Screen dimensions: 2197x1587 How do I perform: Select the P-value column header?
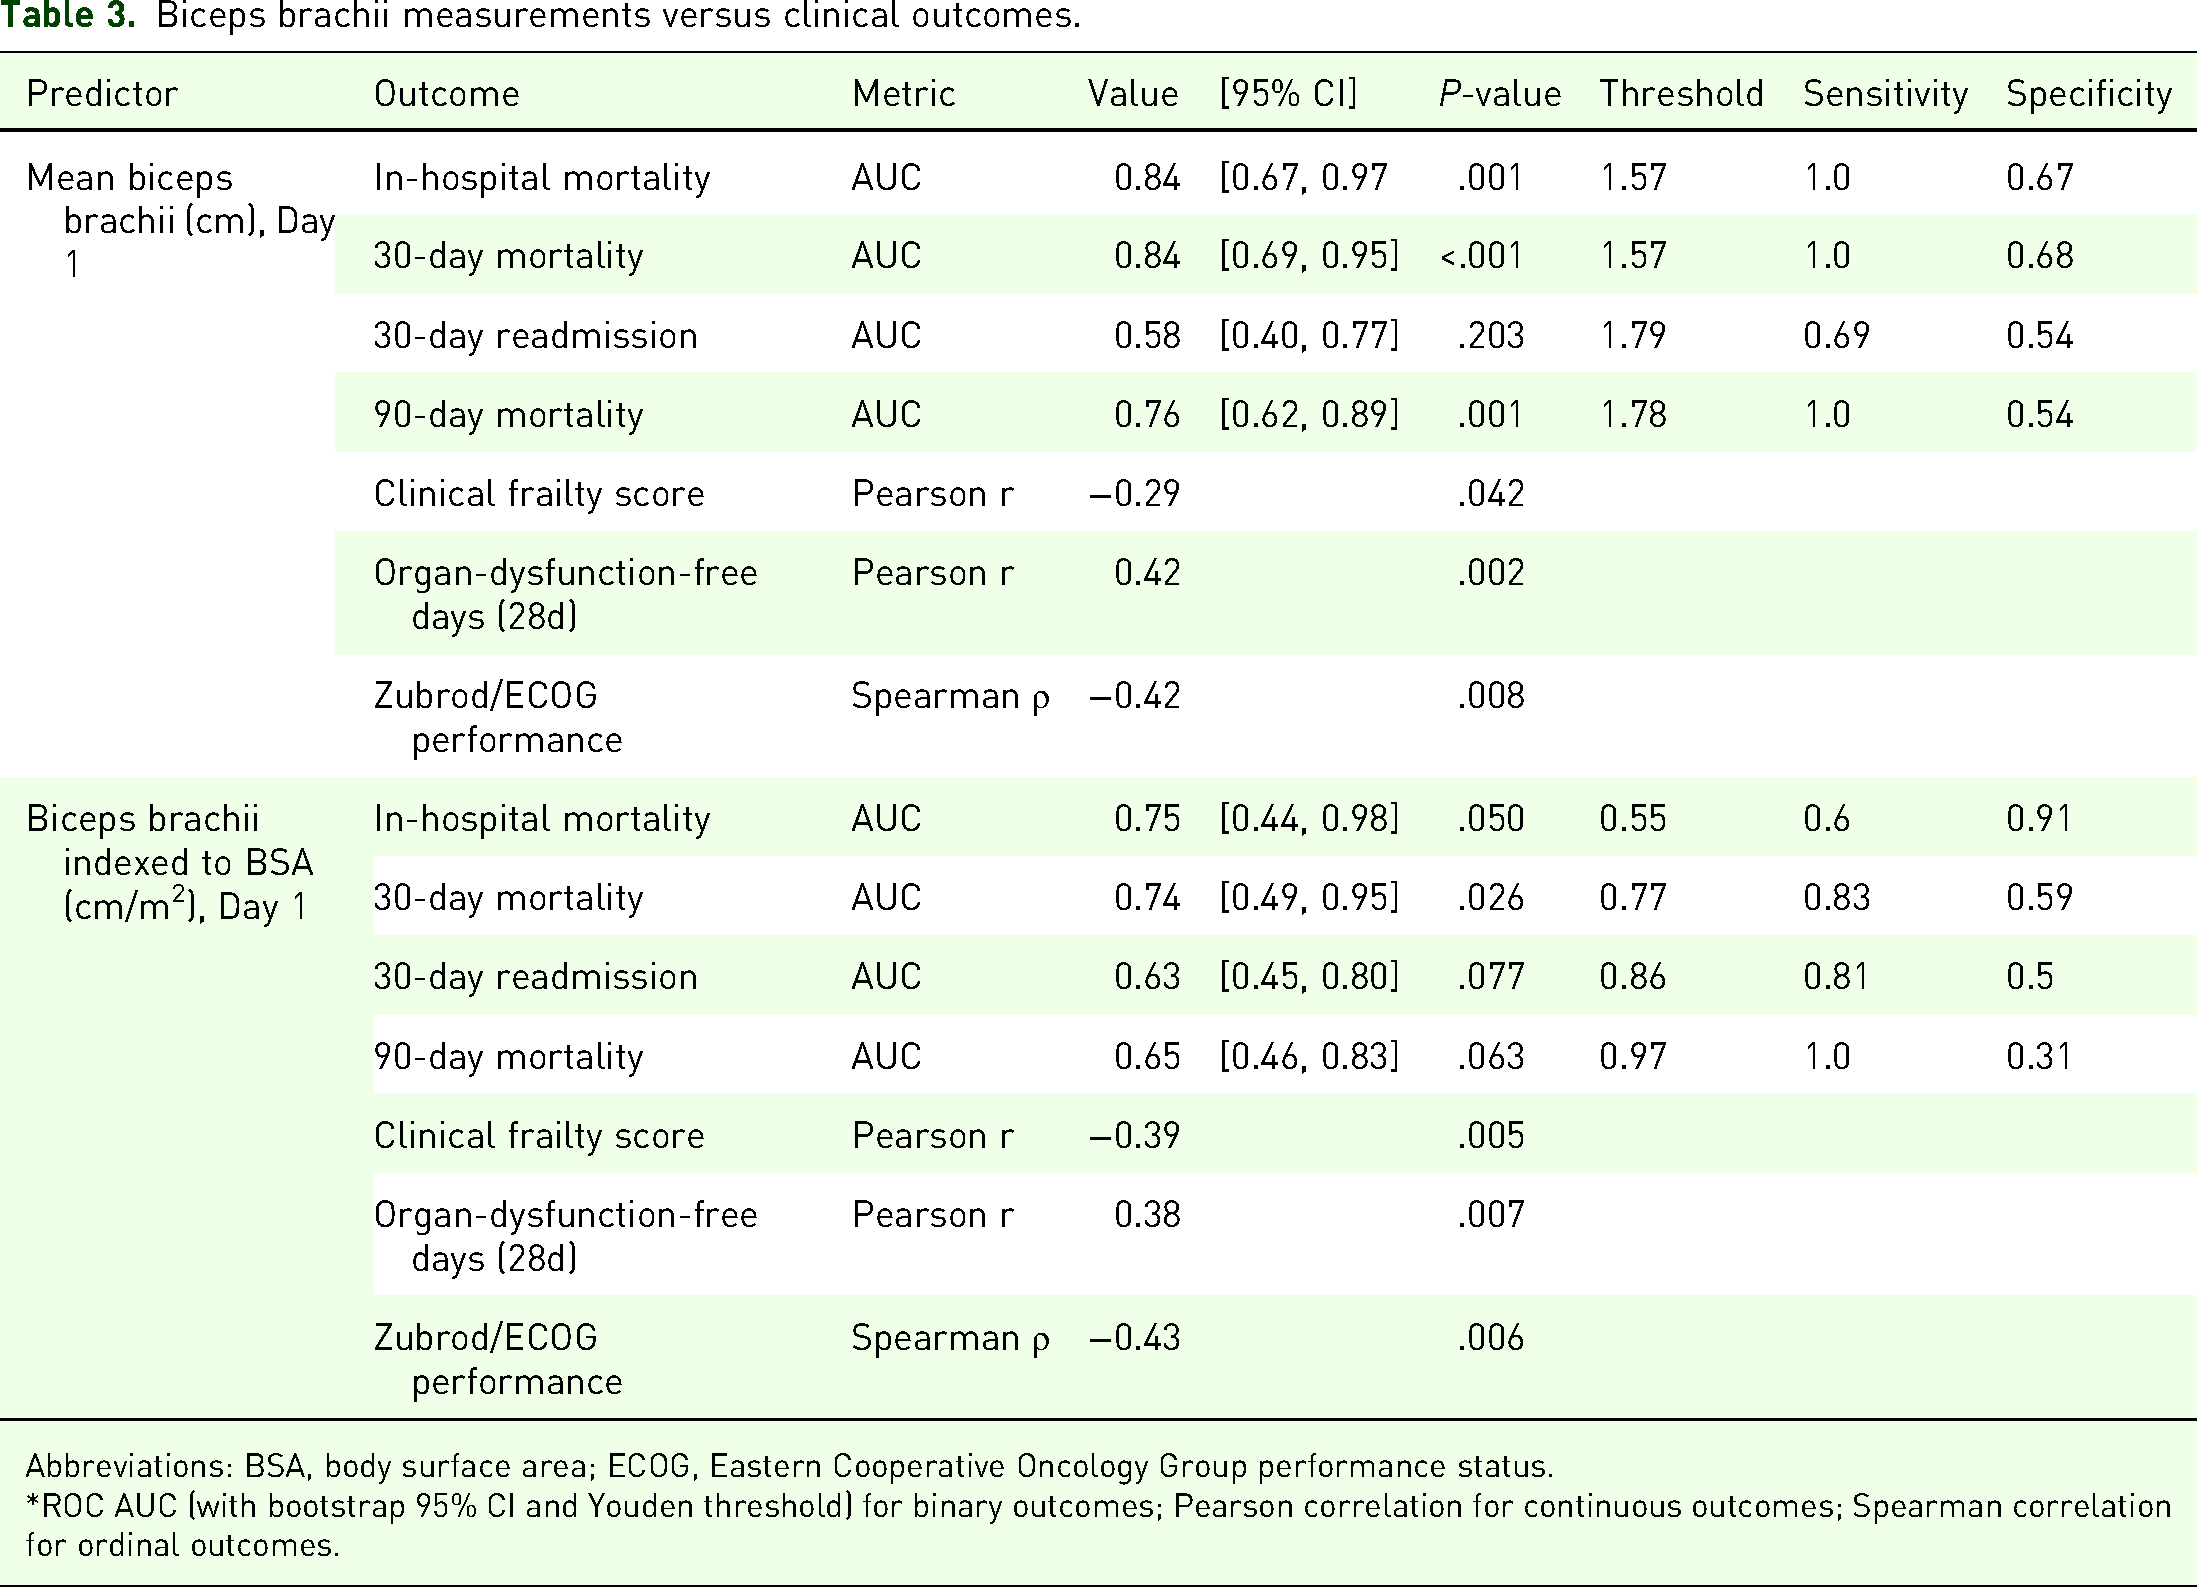1499,94
